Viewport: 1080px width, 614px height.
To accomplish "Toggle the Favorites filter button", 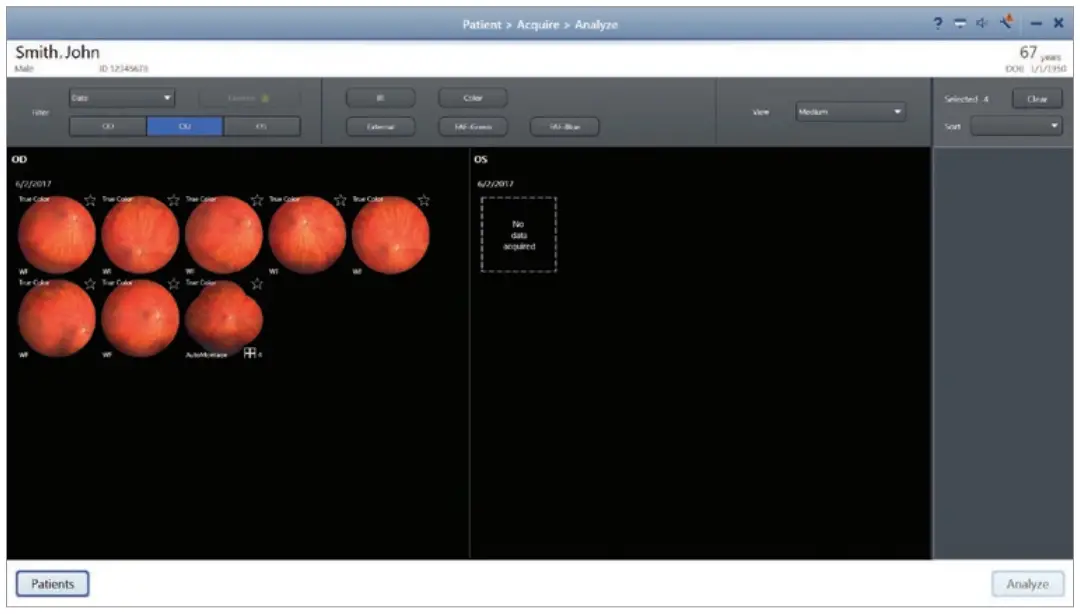I will click(249, 98).
